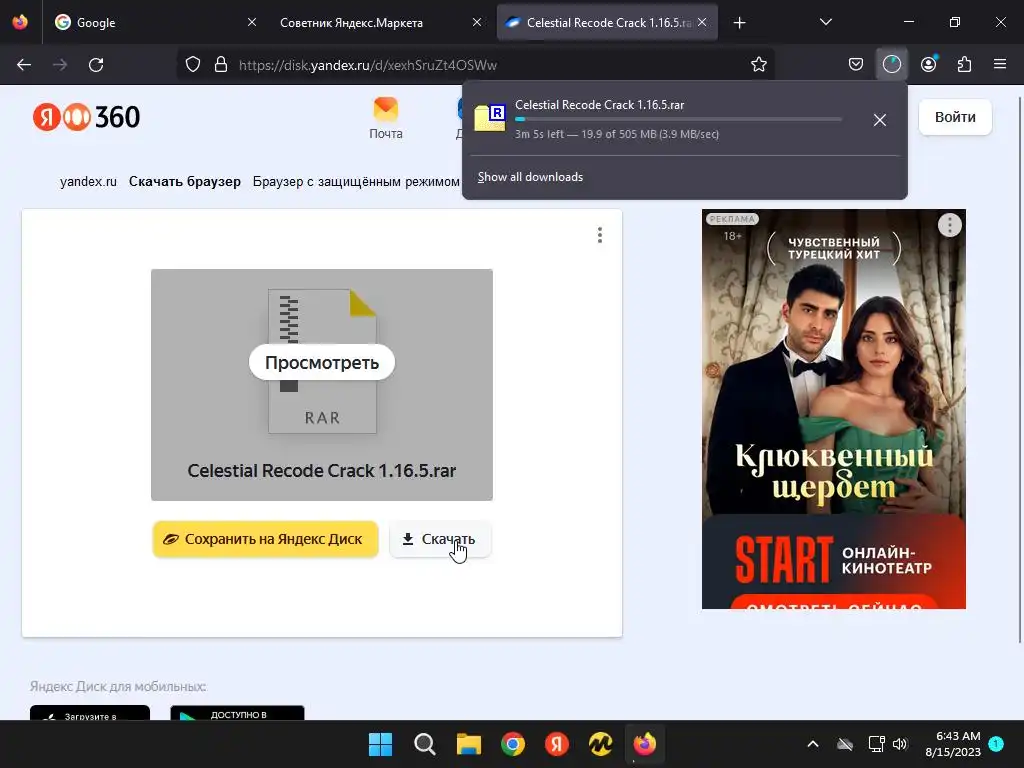The image size is (1024, 768).
Task: Click Сохранить на Яндекс Диск button
Action: pos(266,539)
